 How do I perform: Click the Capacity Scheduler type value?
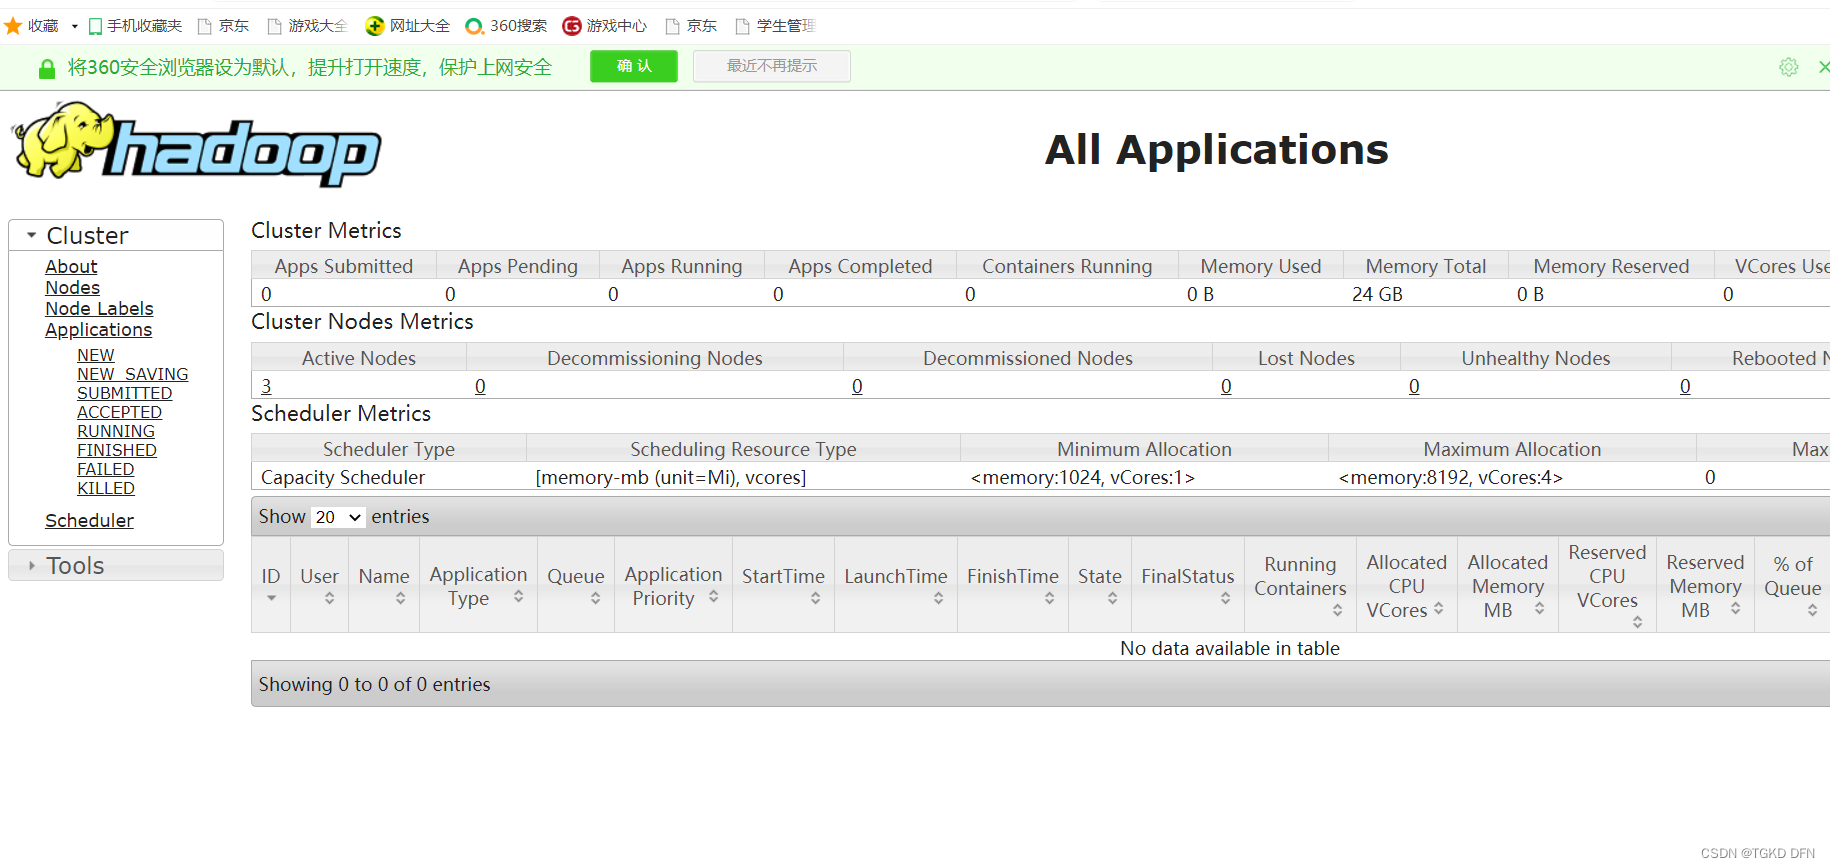point(343,477)
